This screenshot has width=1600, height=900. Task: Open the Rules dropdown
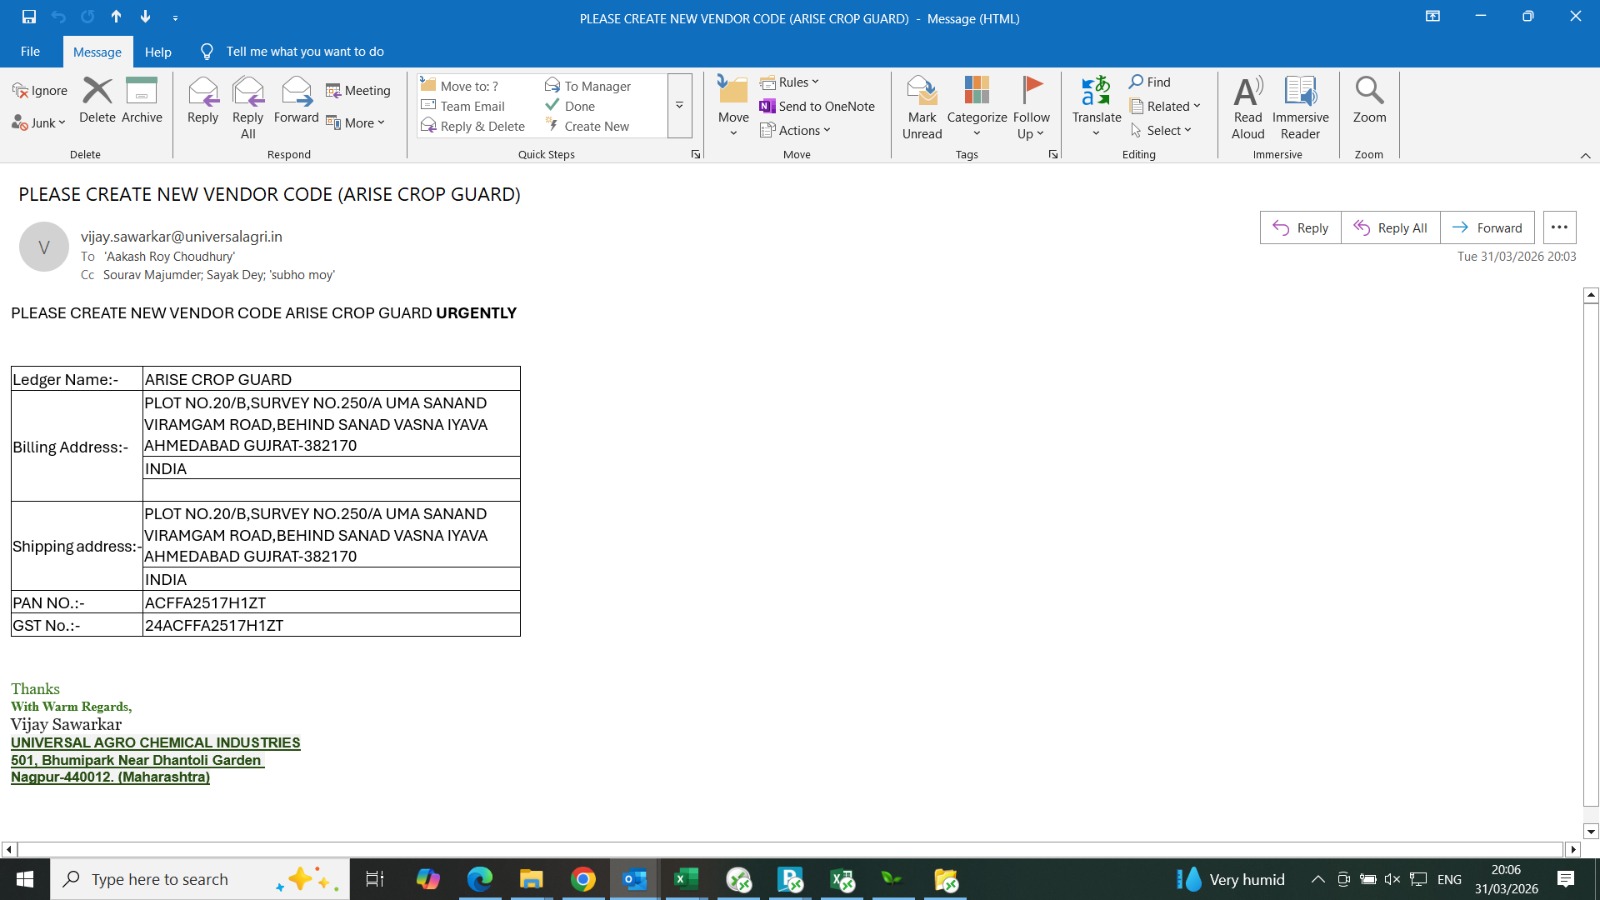pyautogui.click(x=790, y=82)
